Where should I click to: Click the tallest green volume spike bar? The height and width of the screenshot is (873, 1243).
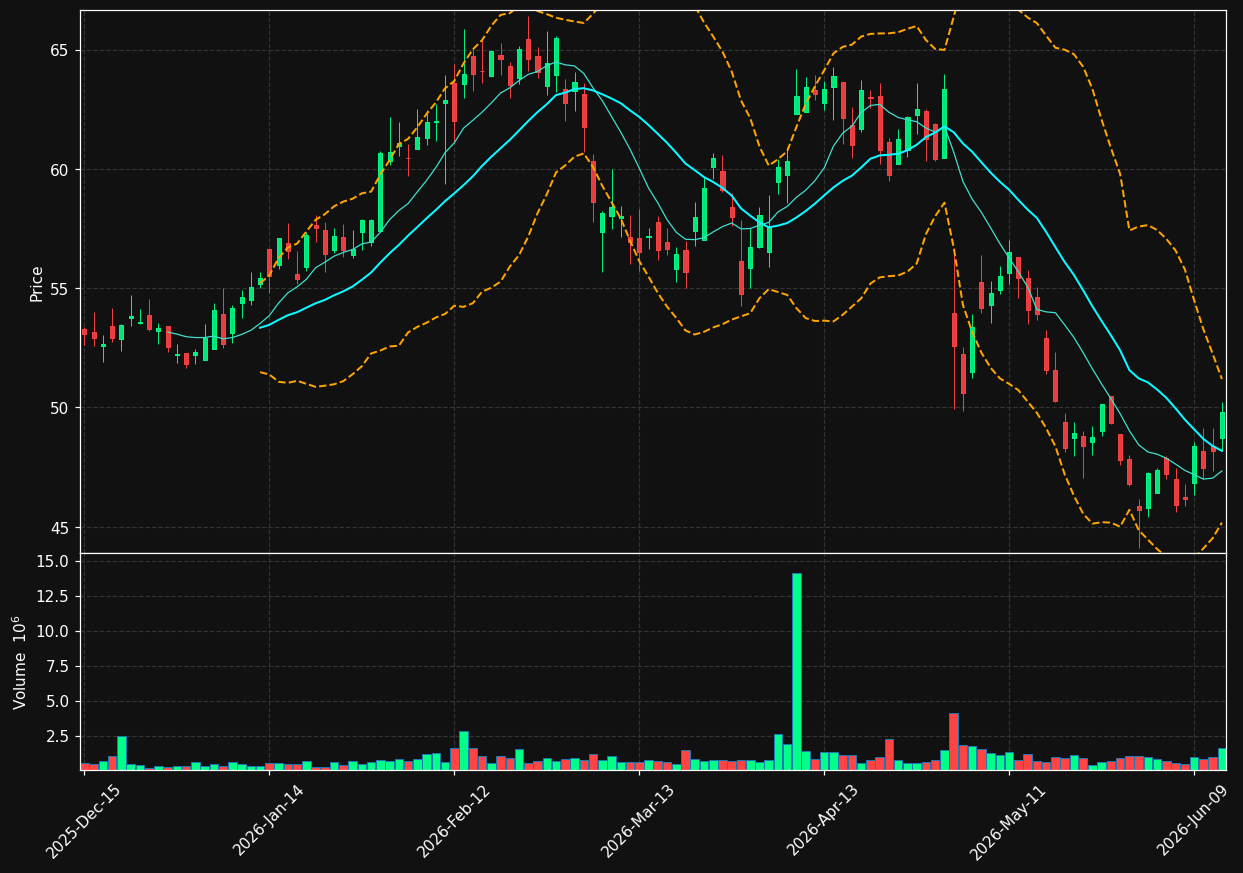[x=797, y=671]
